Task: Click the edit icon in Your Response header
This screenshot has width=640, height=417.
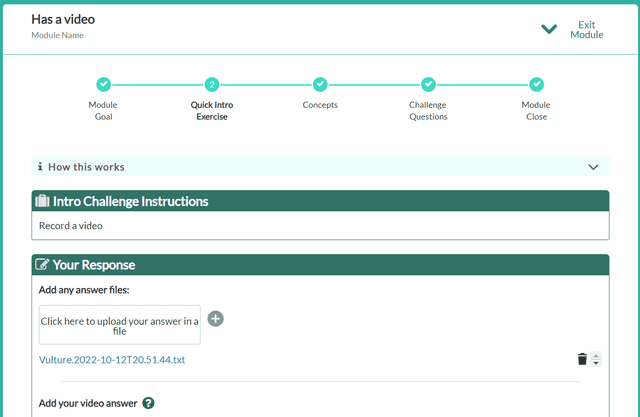Action: click(42, 265)
